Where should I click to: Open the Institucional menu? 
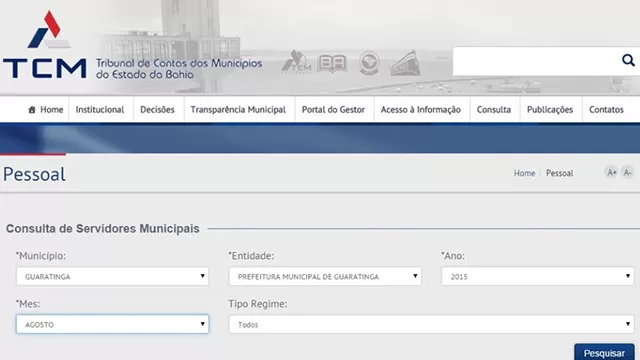click(x=100, y=109)
